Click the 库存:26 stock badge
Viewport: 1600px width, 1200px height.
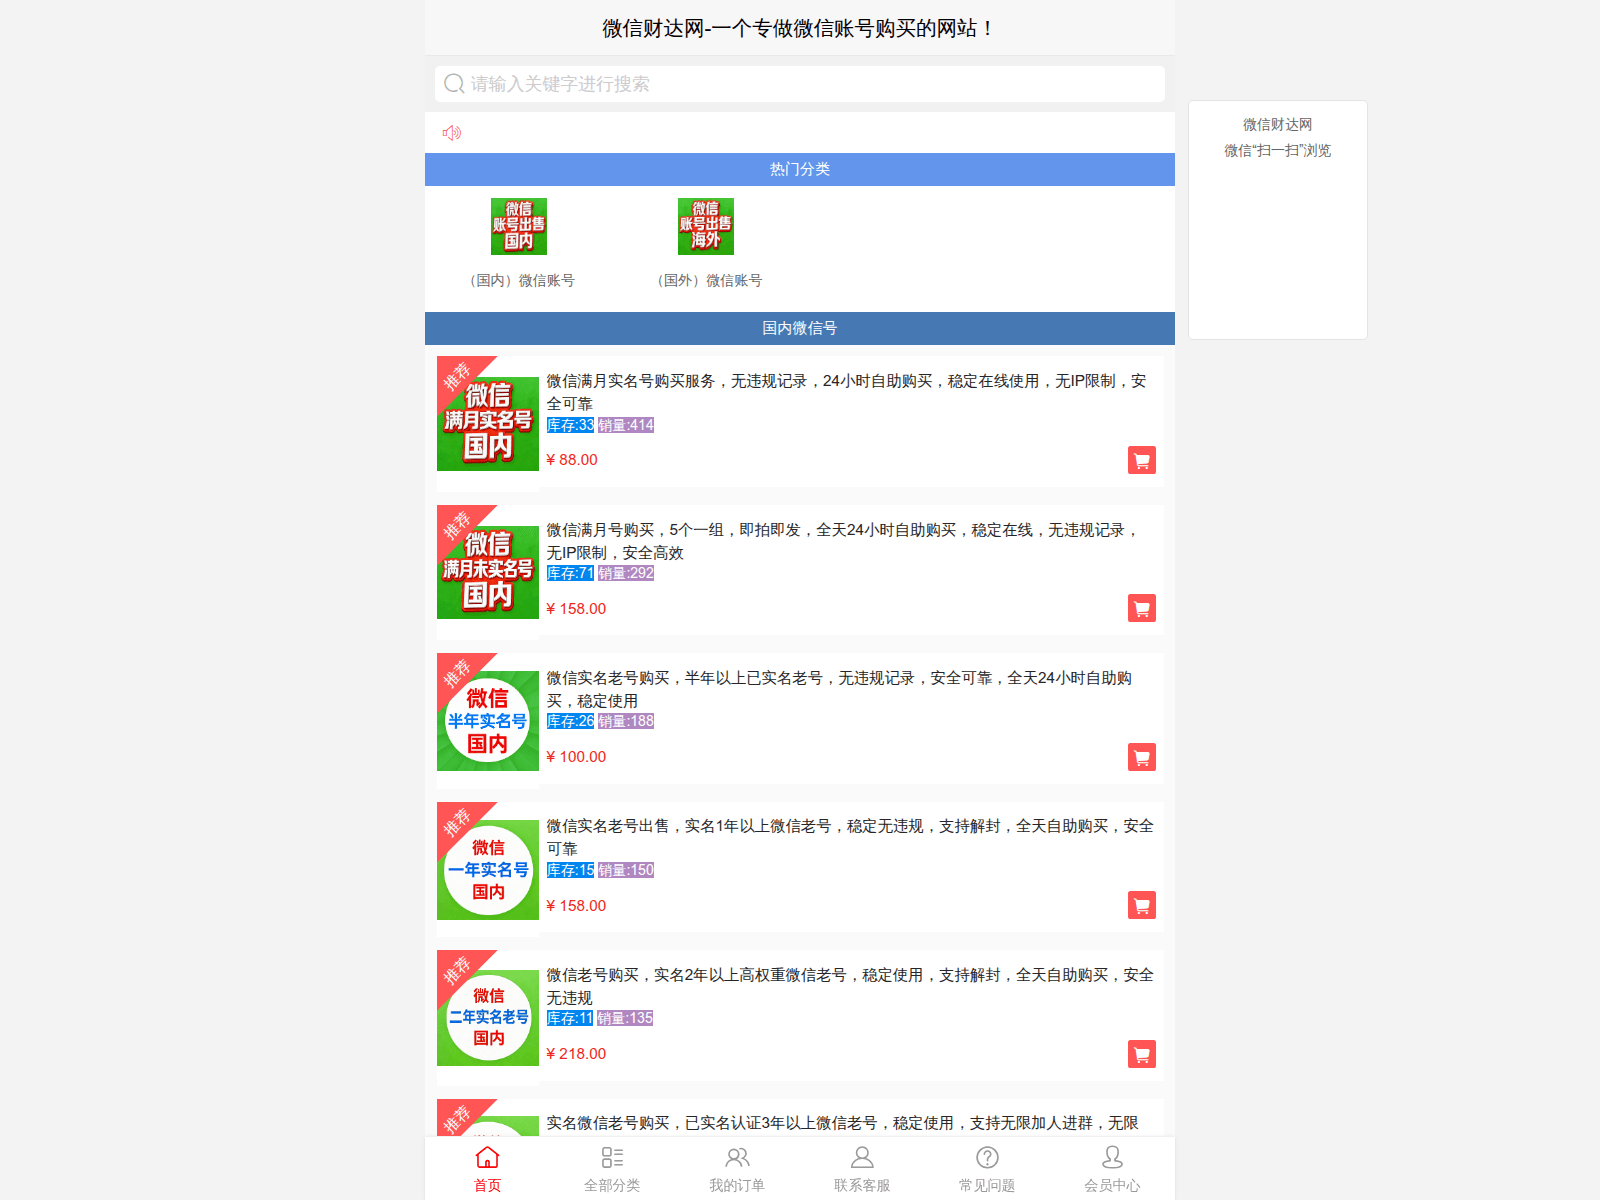570,721
